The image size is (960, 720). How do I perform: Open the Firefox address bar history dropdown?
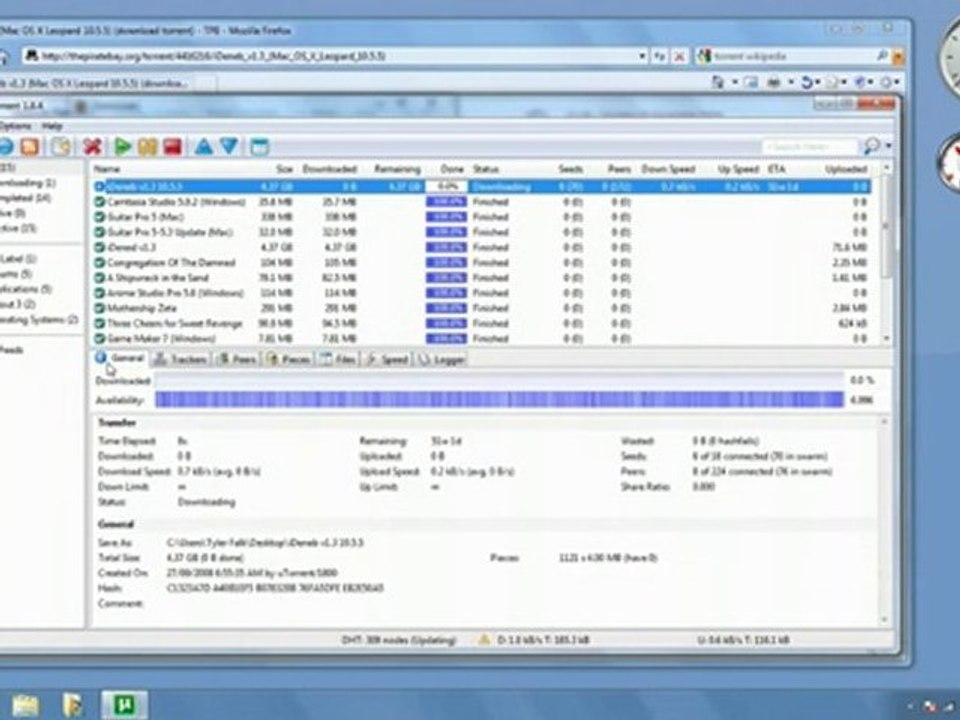(642, 56)
